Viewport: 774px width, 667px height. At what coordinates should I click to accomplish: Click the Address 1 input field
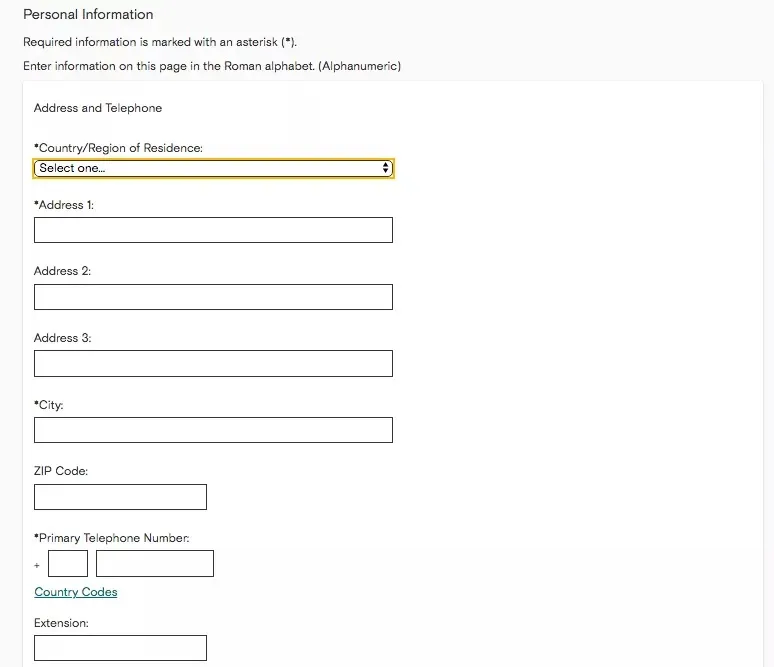pos(213,230)
